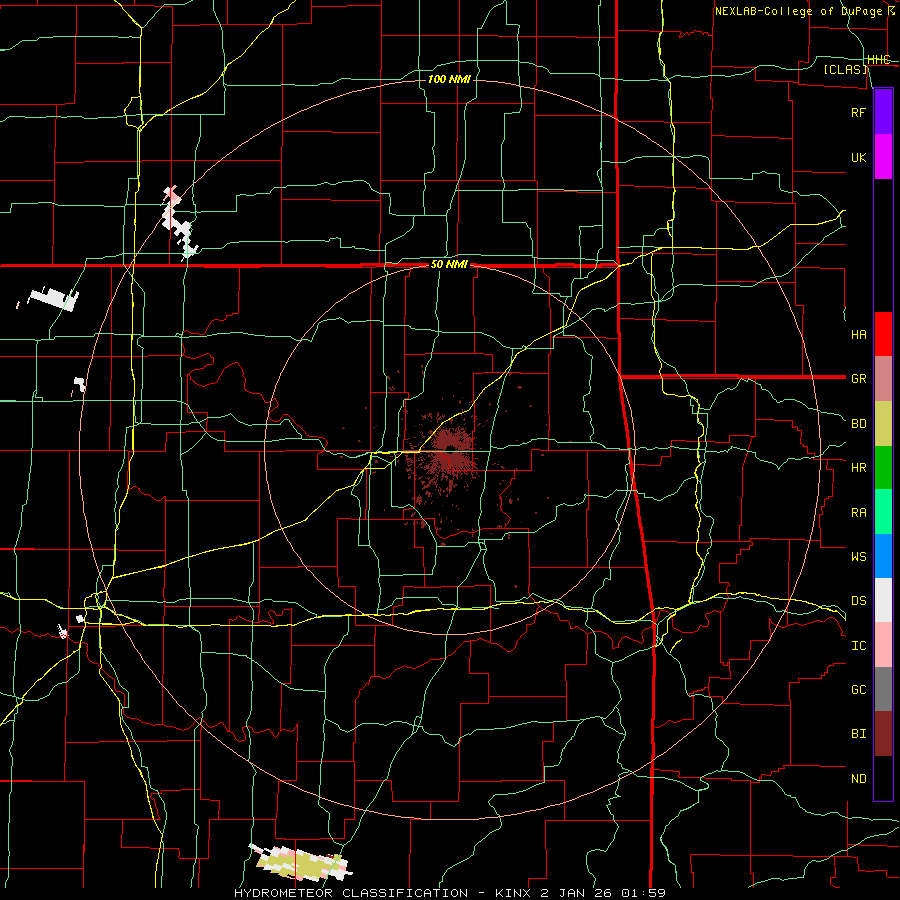This screenshot has width=900, height=900.
Task: Click the brown BI legend swatch
Action: [883, 734]
